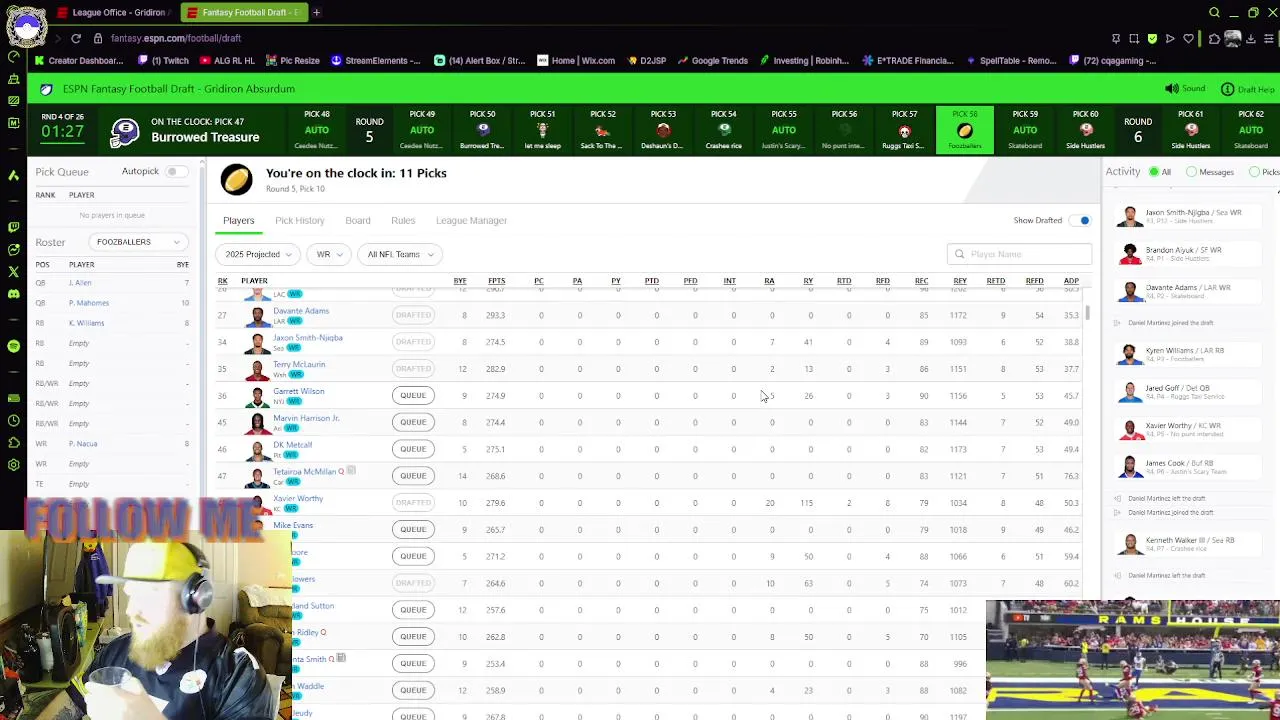Click the browser search magnifier icon
Viewport: 1280px width, 720px height.
coord(1214,12)
